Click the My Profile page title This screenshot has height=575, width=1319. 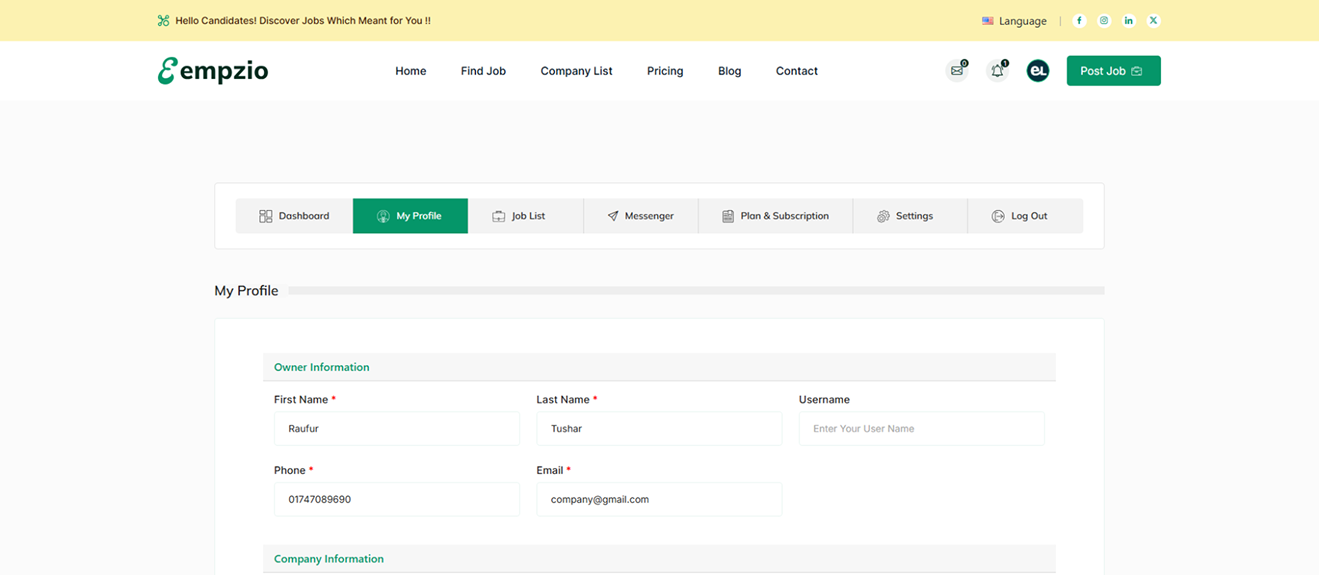click(246, 291)
